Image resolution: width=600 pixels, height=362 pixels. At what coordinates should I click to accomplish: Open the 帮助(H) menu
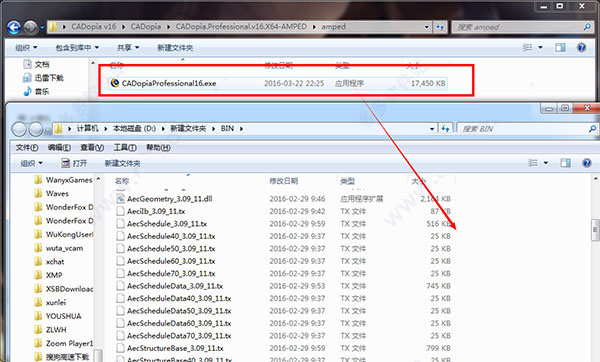tap(158, 147)
